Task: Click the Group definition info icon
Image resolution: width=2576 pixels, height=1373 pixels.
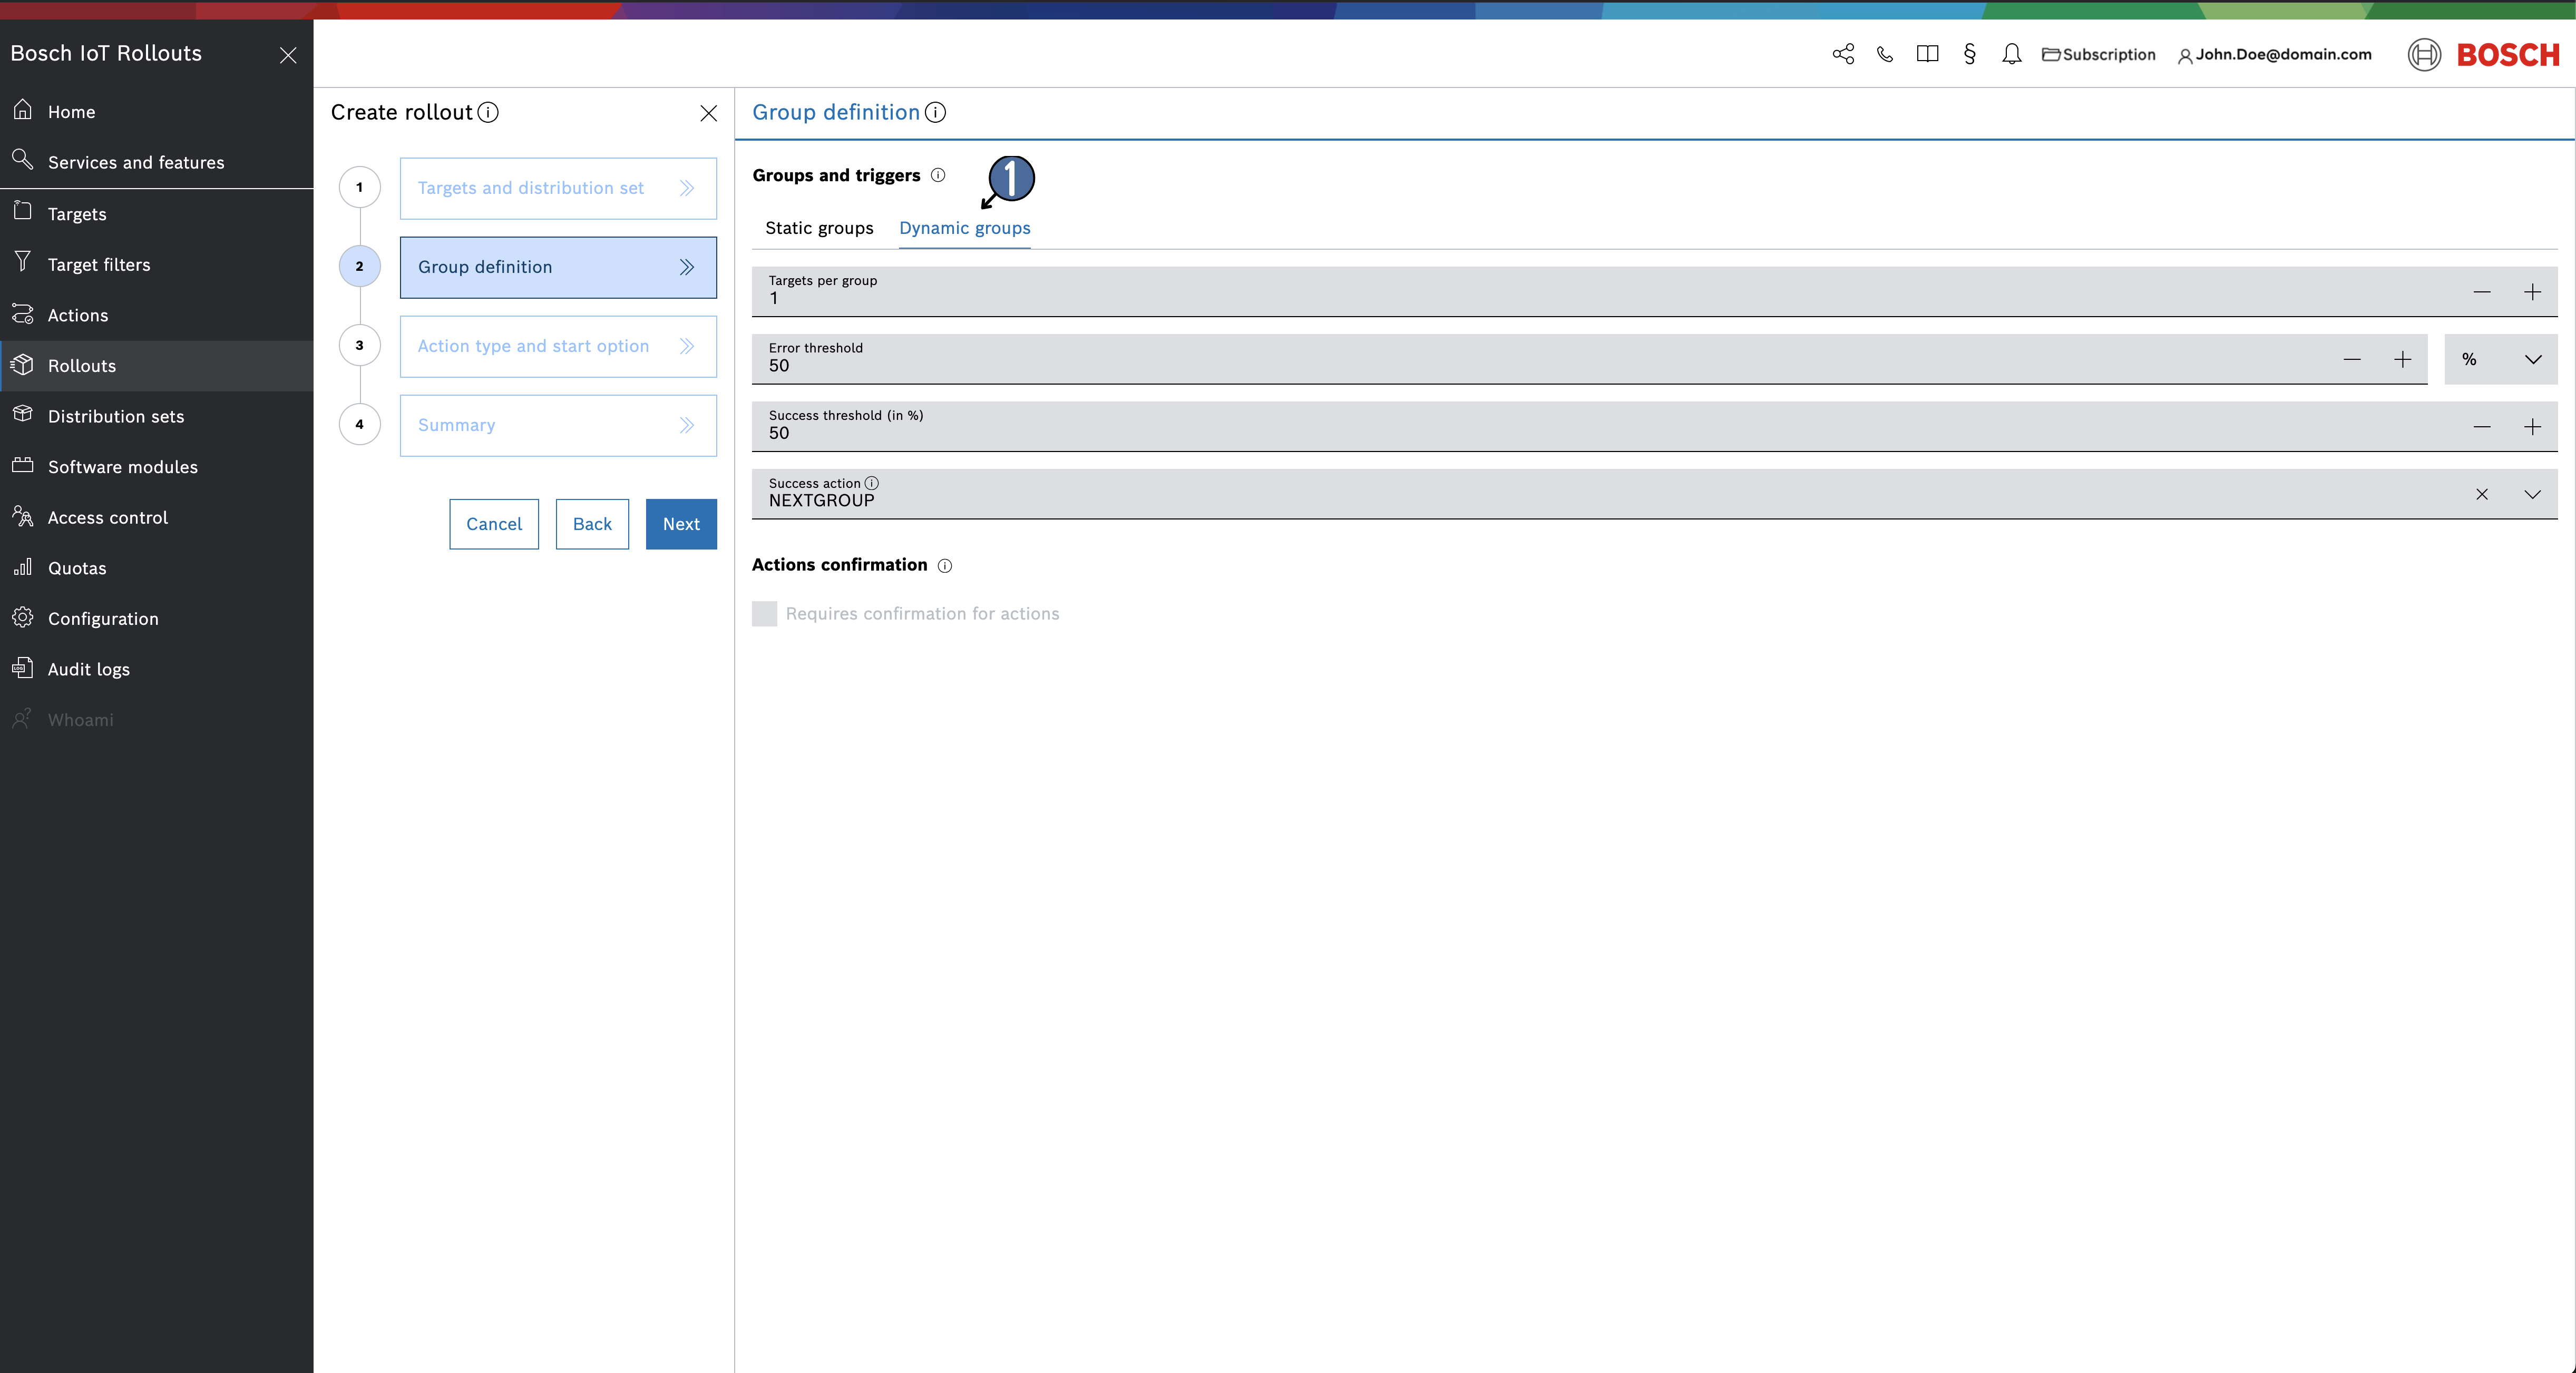Action: click(x=935, y=113)
